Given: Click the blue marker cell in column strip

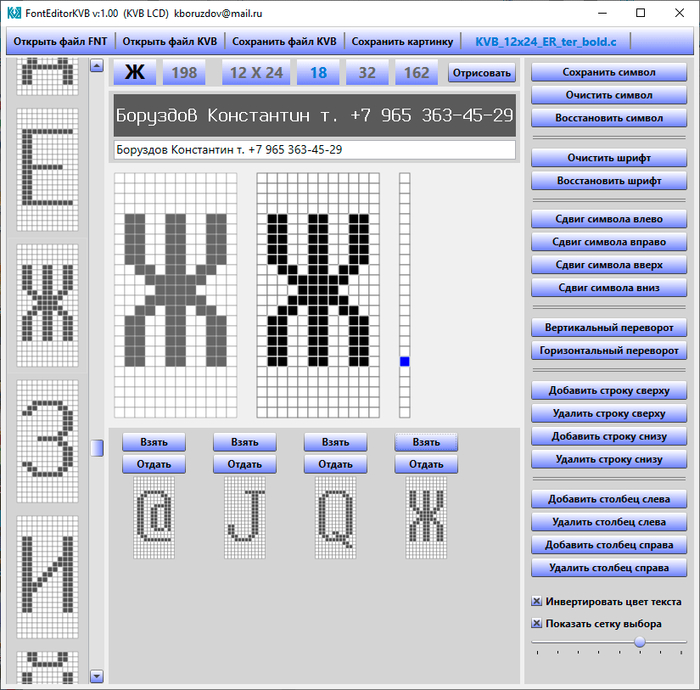Looking at the screenshot, I should point(404,362).
